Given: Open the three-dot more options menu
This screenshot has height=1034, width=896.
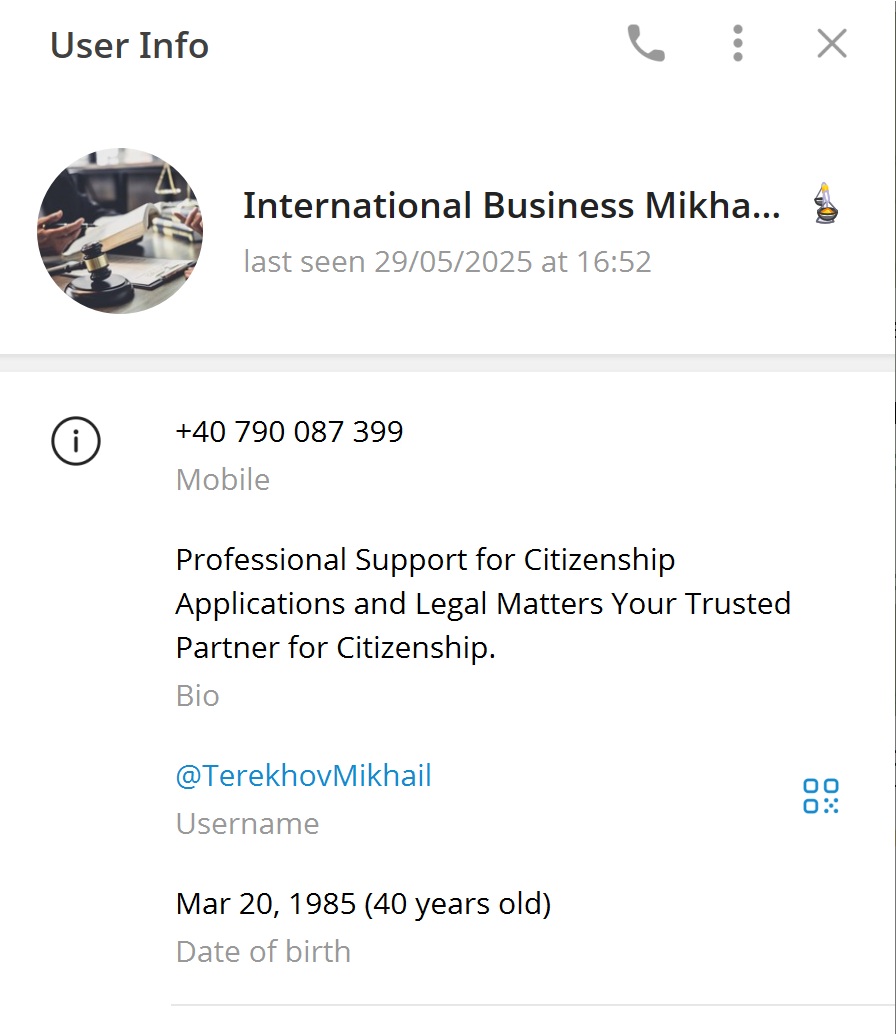Looking at the screenshot, I should [737, 44].
